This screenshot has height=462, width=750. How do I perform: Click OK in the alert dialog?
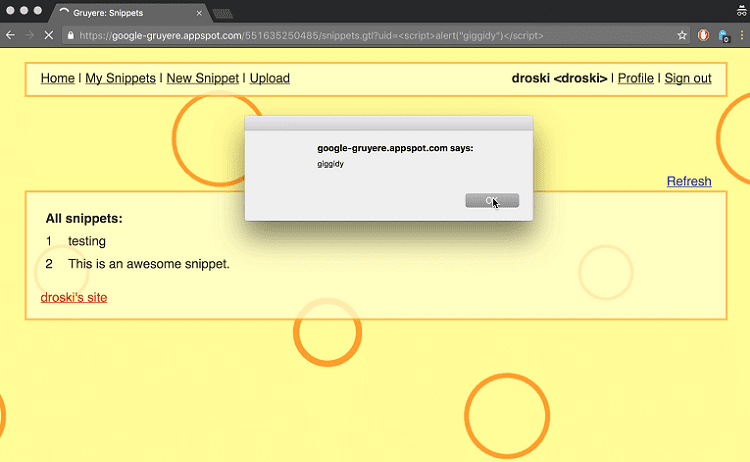click(492, 200)
